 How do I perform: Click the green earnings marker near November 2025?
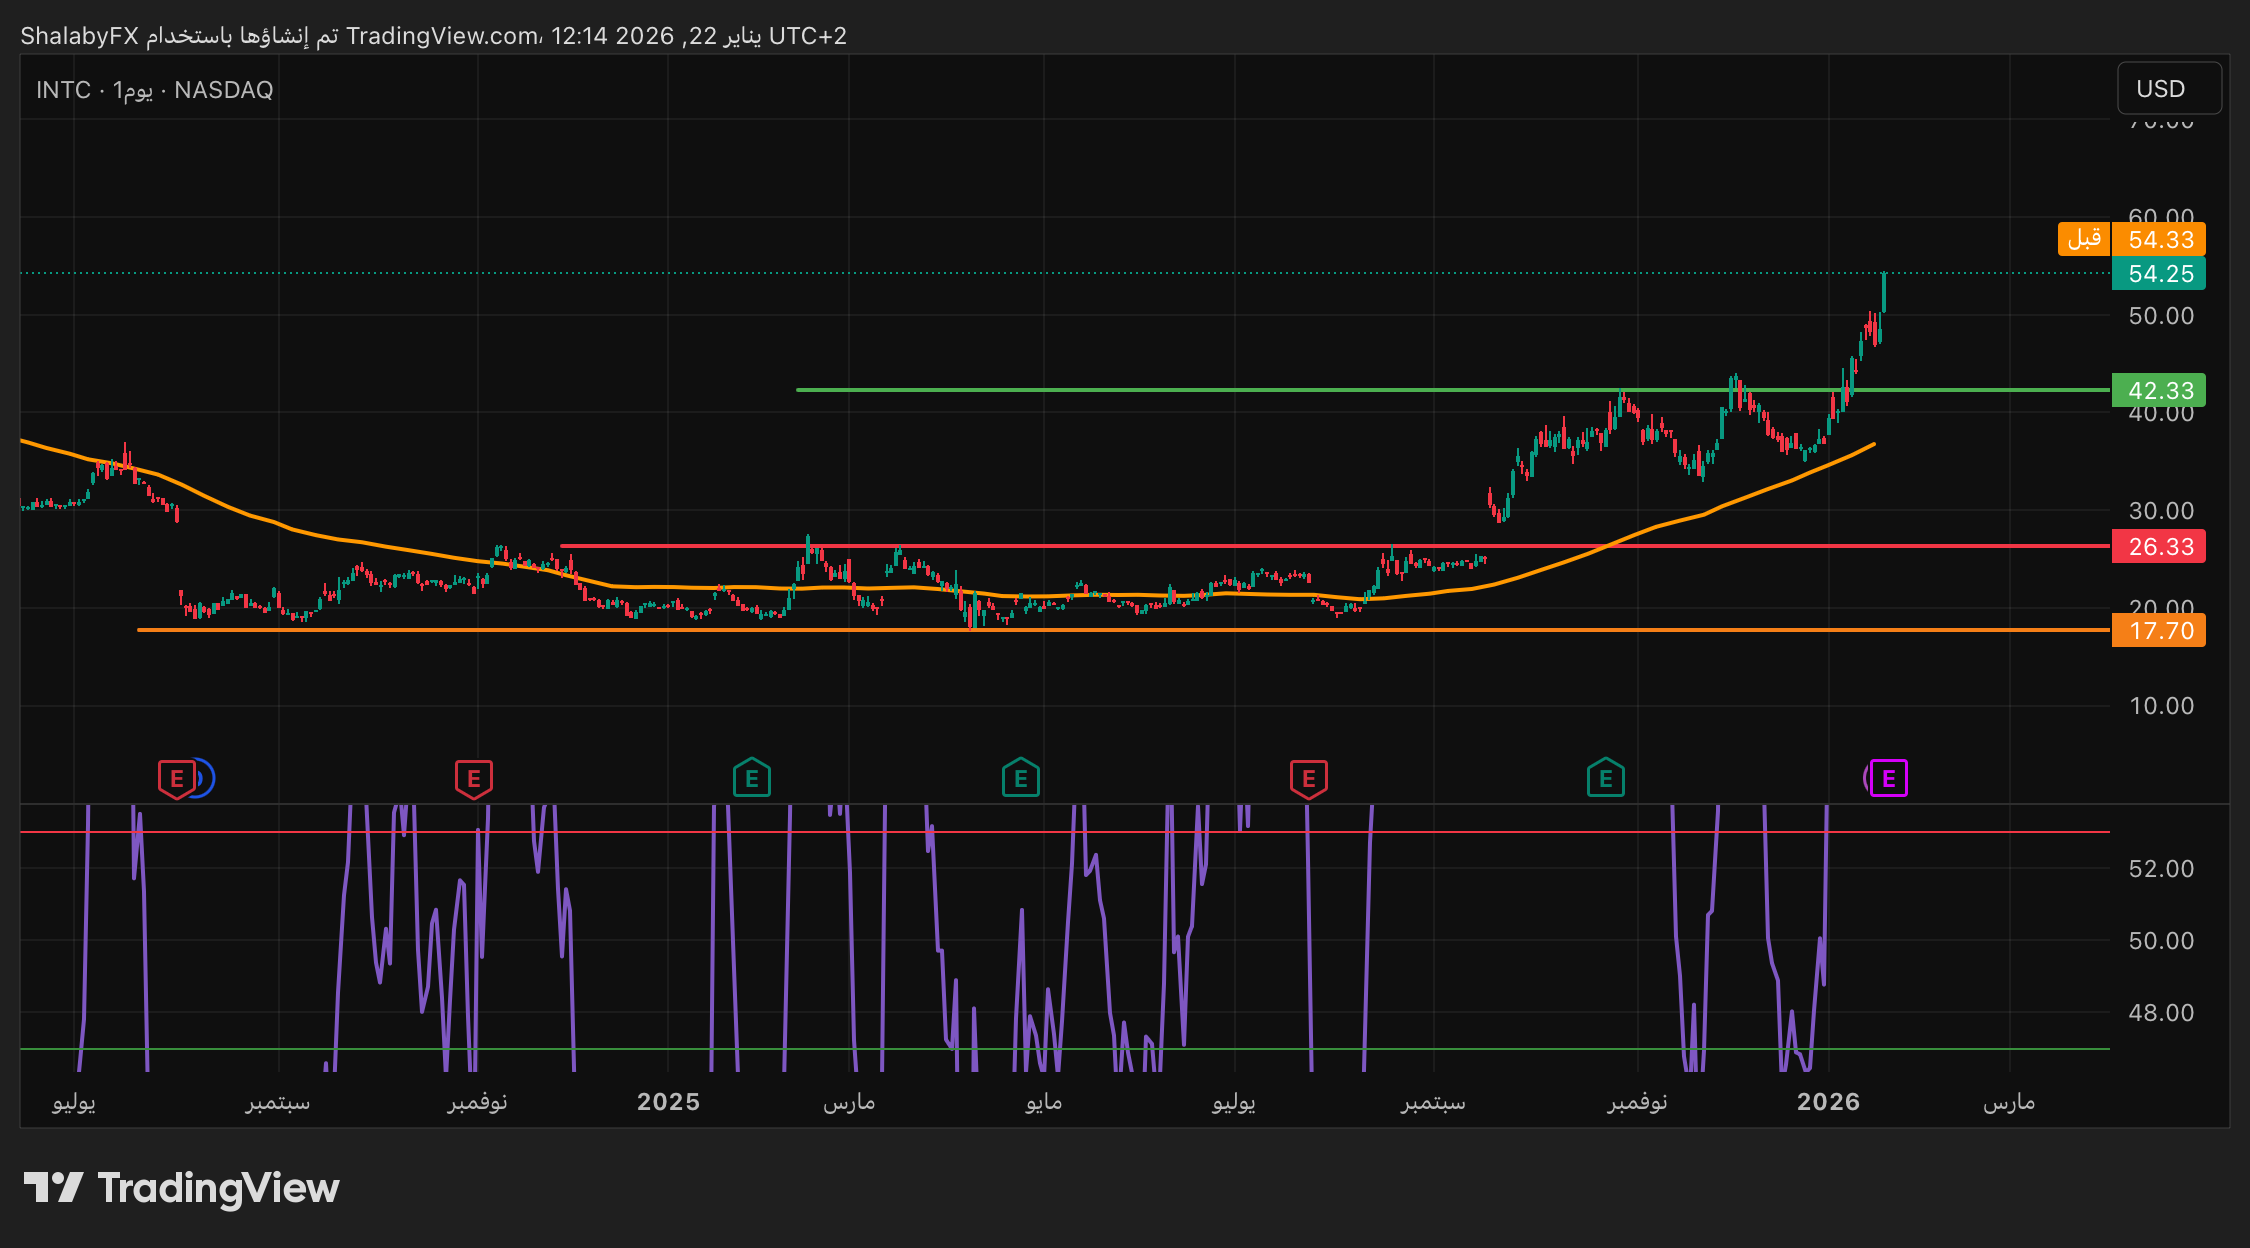click(1605, 778)
